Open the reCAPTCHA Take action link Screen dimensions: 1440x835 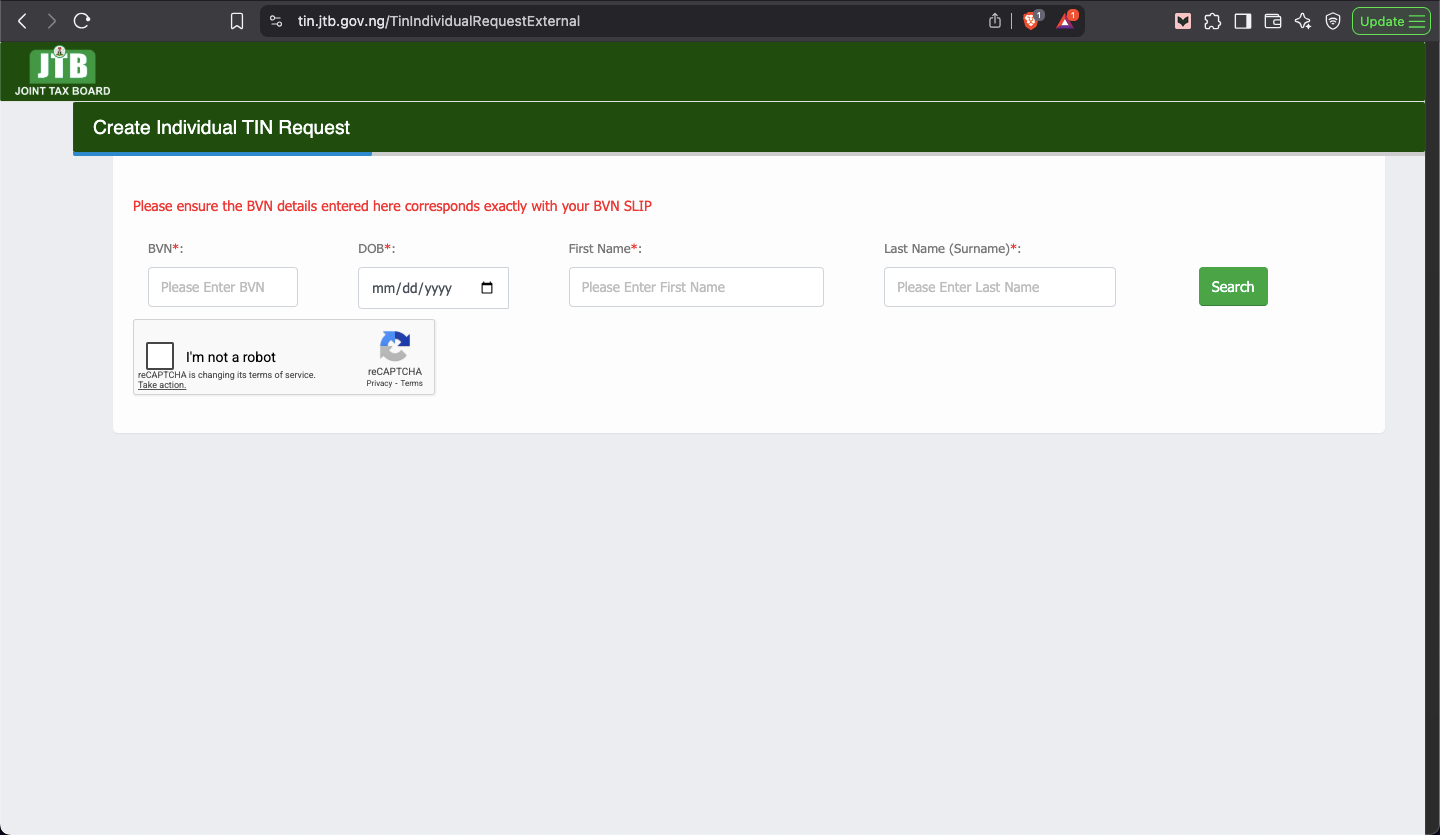tap(162, 385)
